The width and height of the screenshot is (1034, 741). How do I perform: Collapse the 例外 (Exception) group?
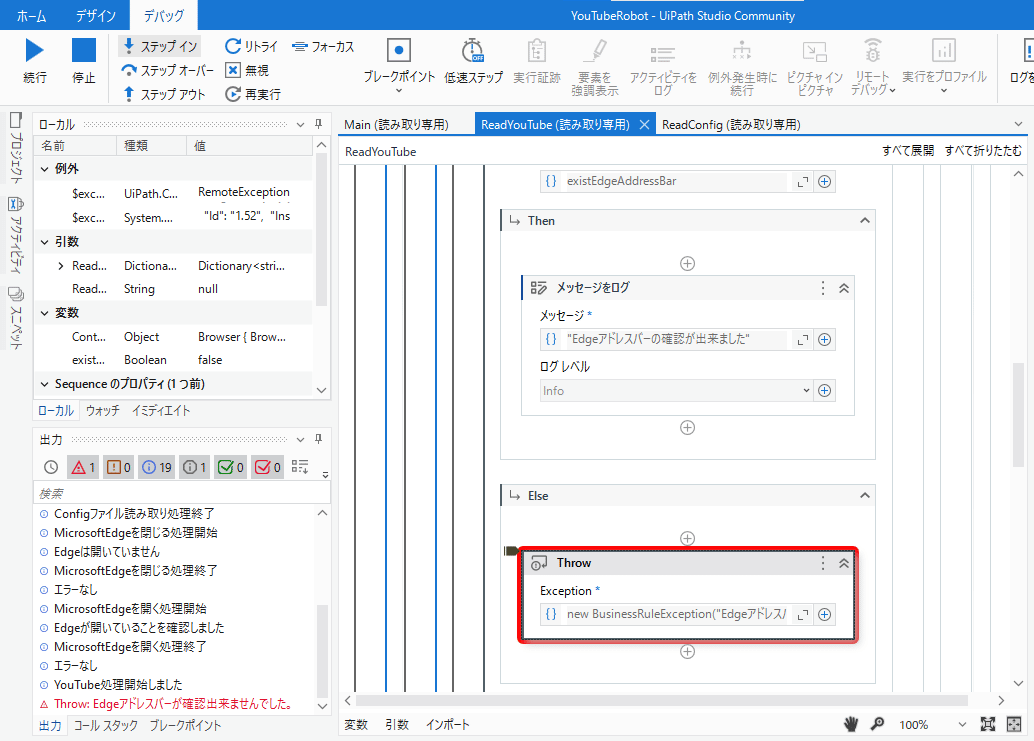click(x=44, y=169)
